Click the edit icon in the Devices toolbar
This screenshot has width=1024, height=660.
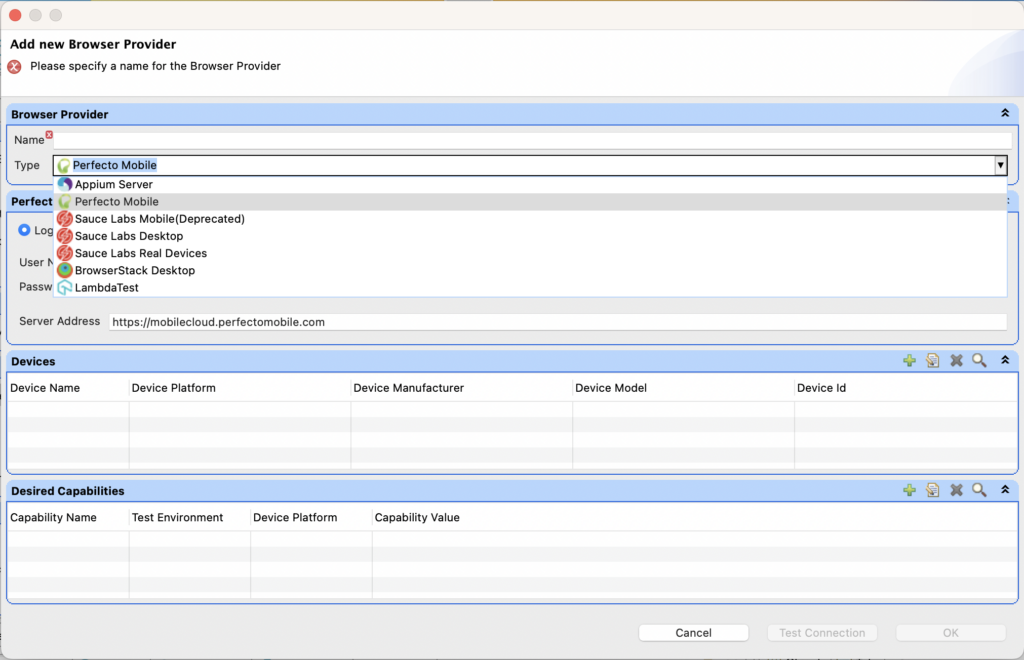pos(933,360)
